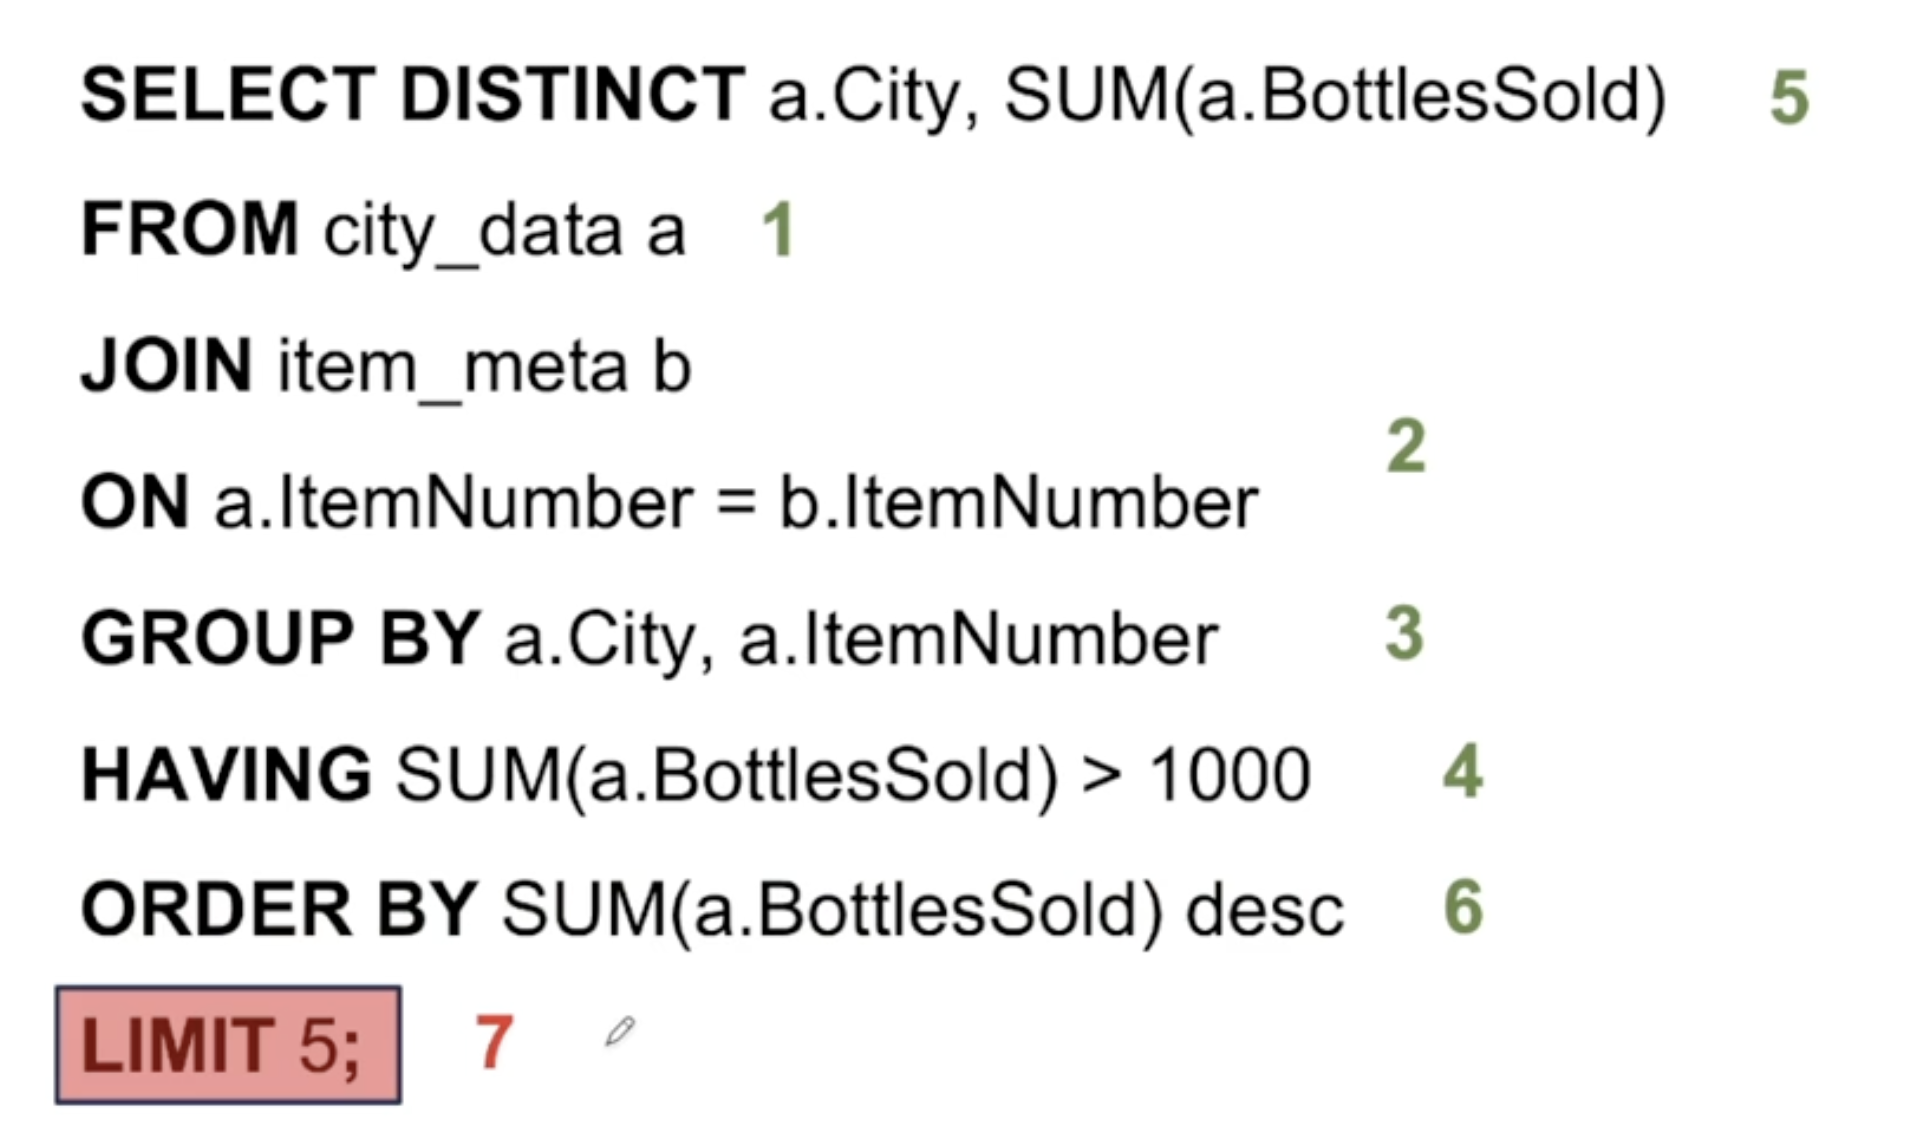The height and width of the screenshot is (1128, 1916).
Task: Click the red number 7
Action: click(494, 1042)
